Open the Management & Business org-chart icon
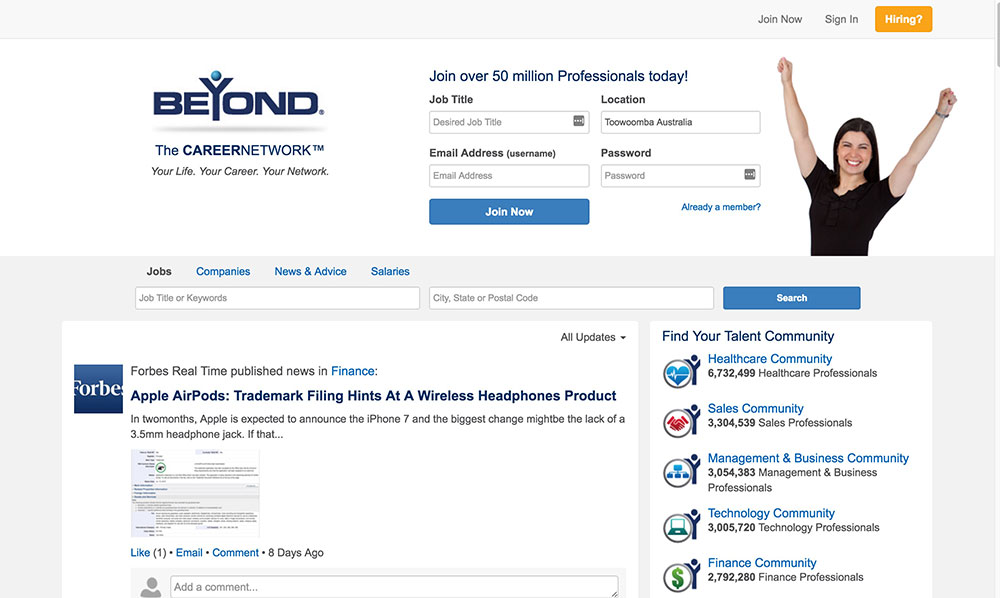The height and width of the screenshot is (598, 1000). coord(681,470)
